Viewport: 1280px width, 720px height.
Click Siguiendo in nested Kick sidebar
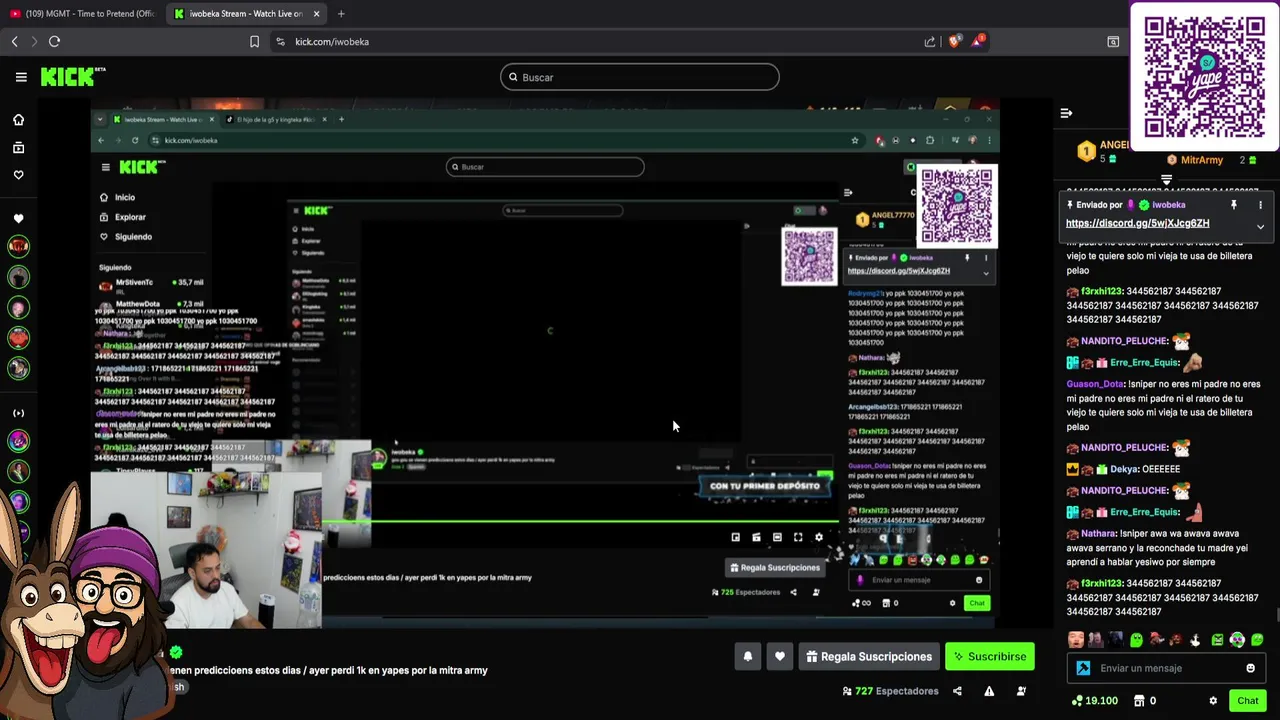[133, 237]
